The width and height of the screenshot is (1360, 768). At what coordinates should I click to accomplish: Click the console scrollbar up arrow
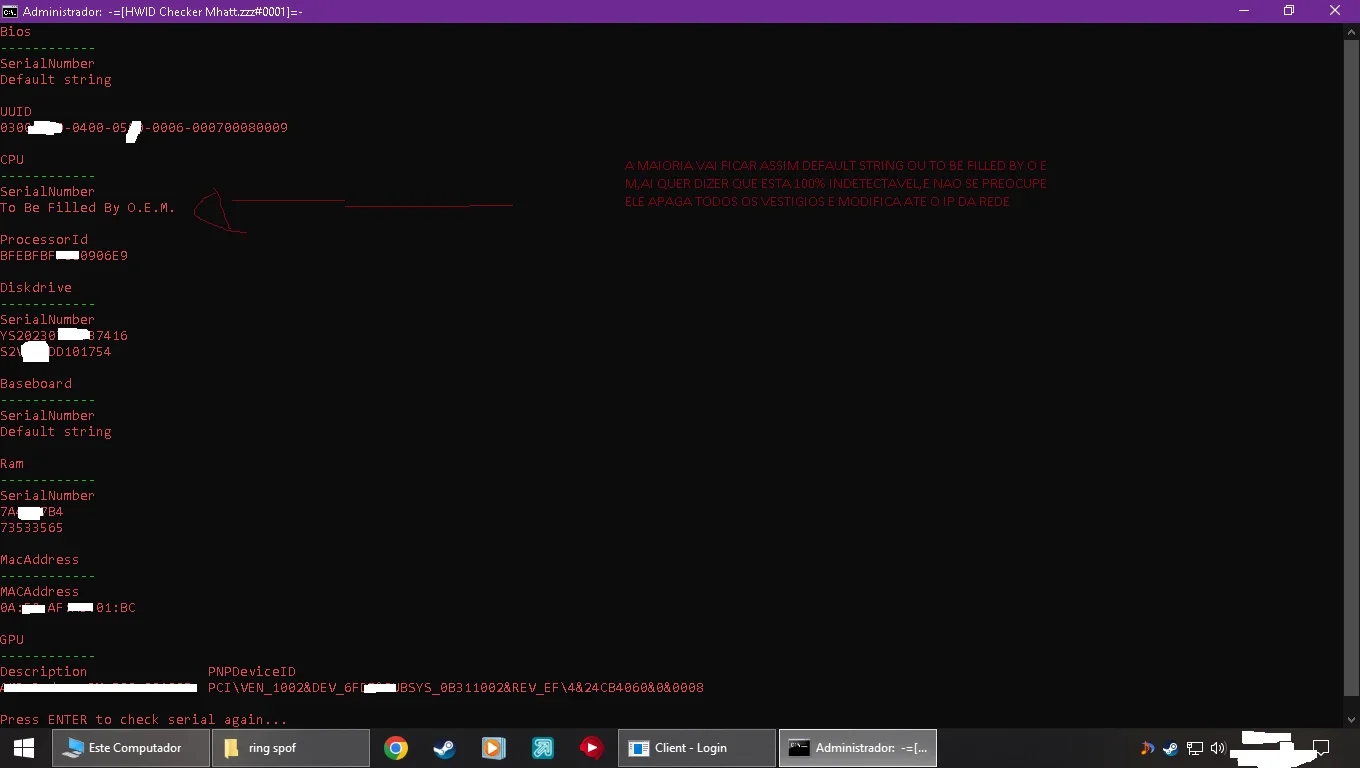click(1351, 32)
